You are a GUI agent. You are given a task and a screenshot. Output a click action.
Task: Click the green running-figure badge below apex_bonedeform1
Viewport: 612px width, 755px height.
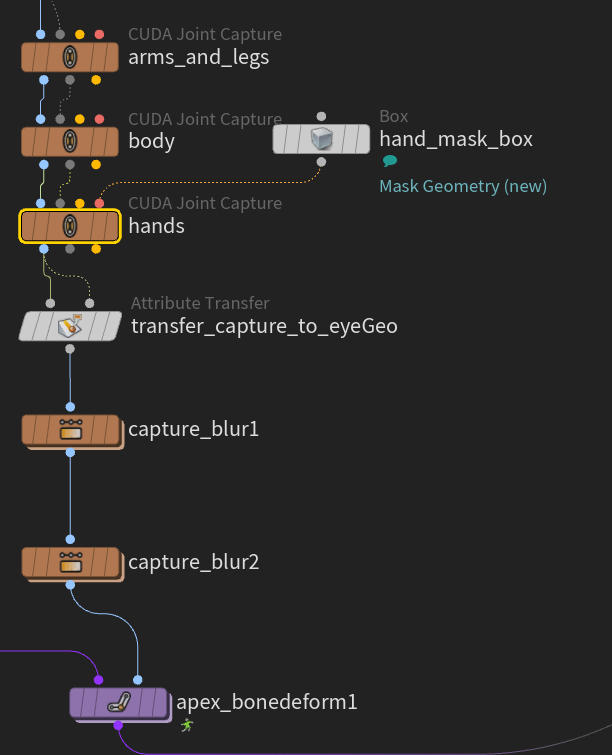tap(187, 725)
